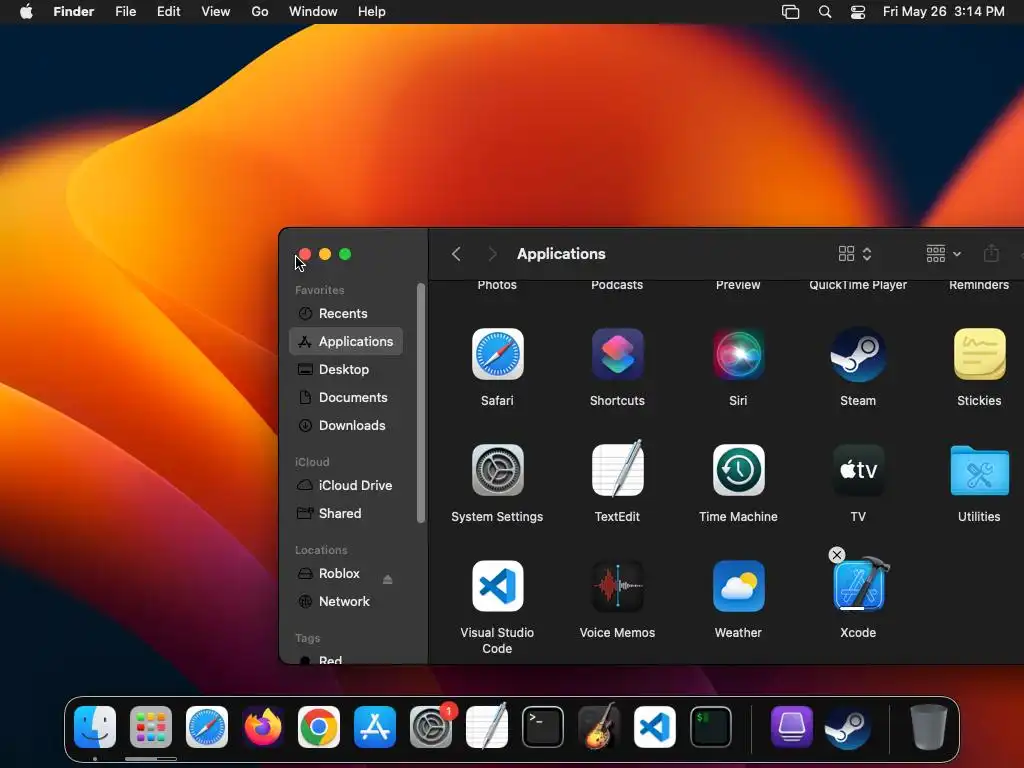This screenshot has height=768, width=1024.
Task: Change the icon view mode selector
Action: pos(855,253)
